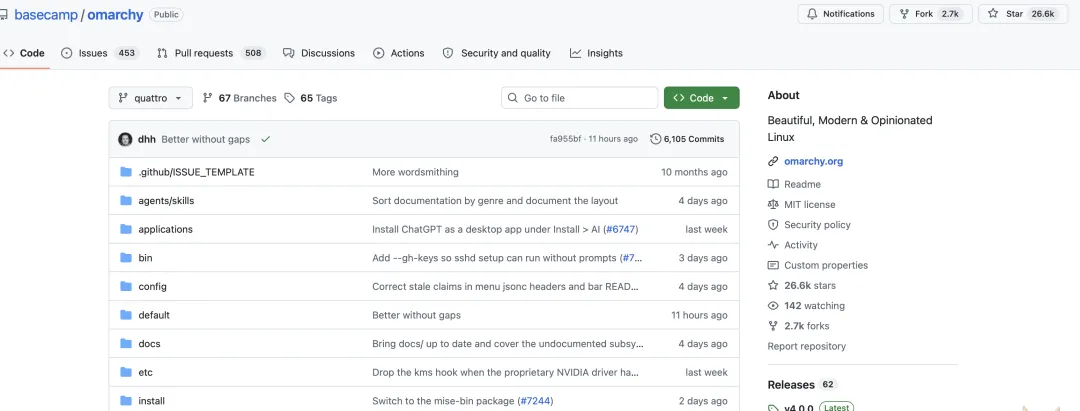Open the Issues tab
1080x411 pixels.
100,53
